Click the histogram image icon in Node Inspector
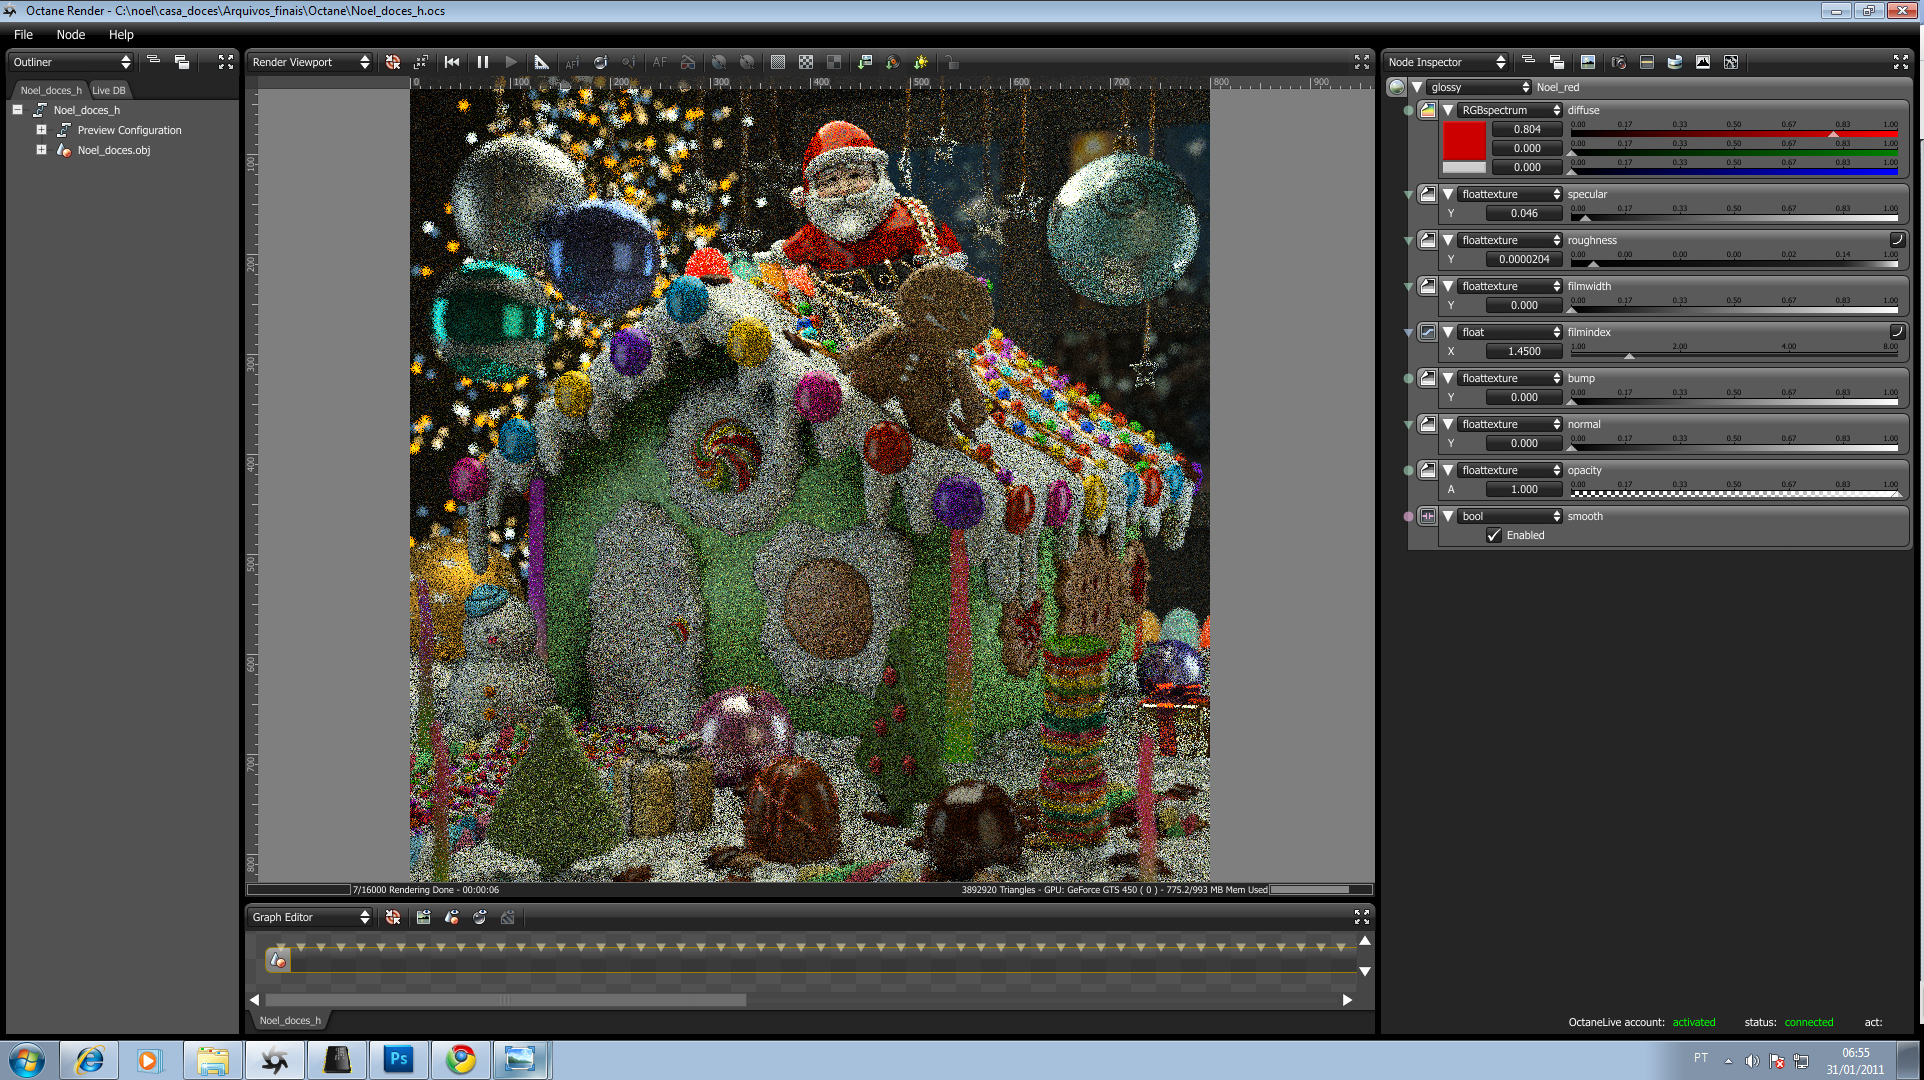This screenshot has width=1924, height=1080. (1703, 62)
